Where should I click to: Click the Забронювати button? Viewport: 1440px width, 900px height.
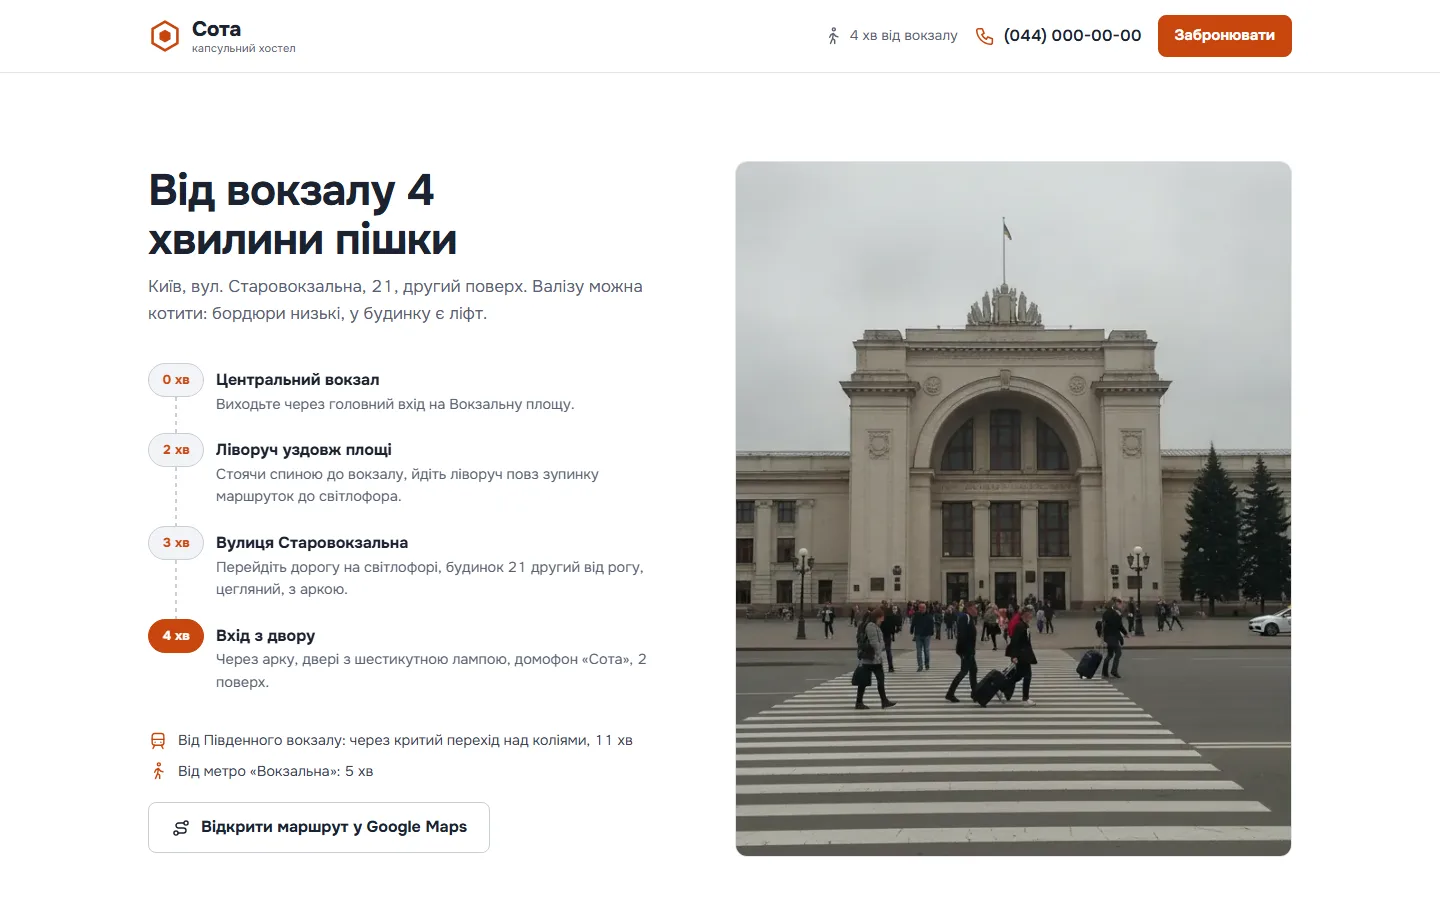(x=1225, y=36)
